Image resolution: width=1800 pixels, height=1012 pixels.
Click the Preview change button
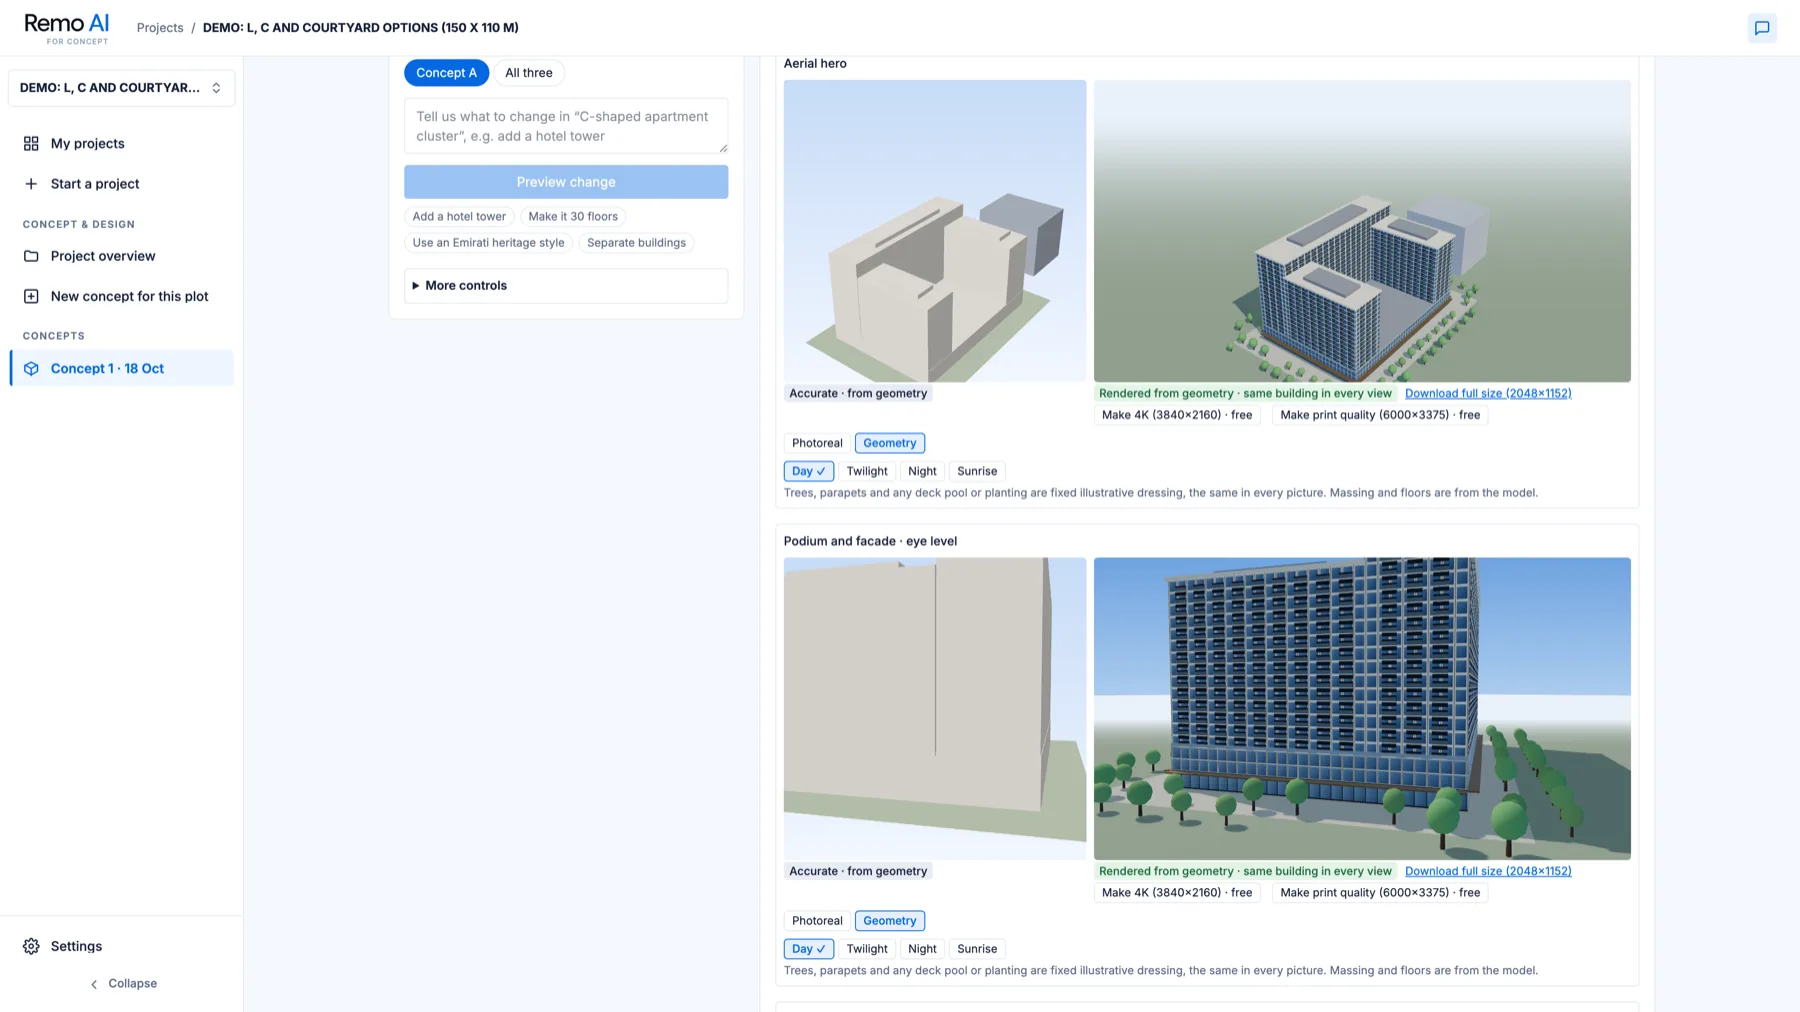click(x=566, y=182)
